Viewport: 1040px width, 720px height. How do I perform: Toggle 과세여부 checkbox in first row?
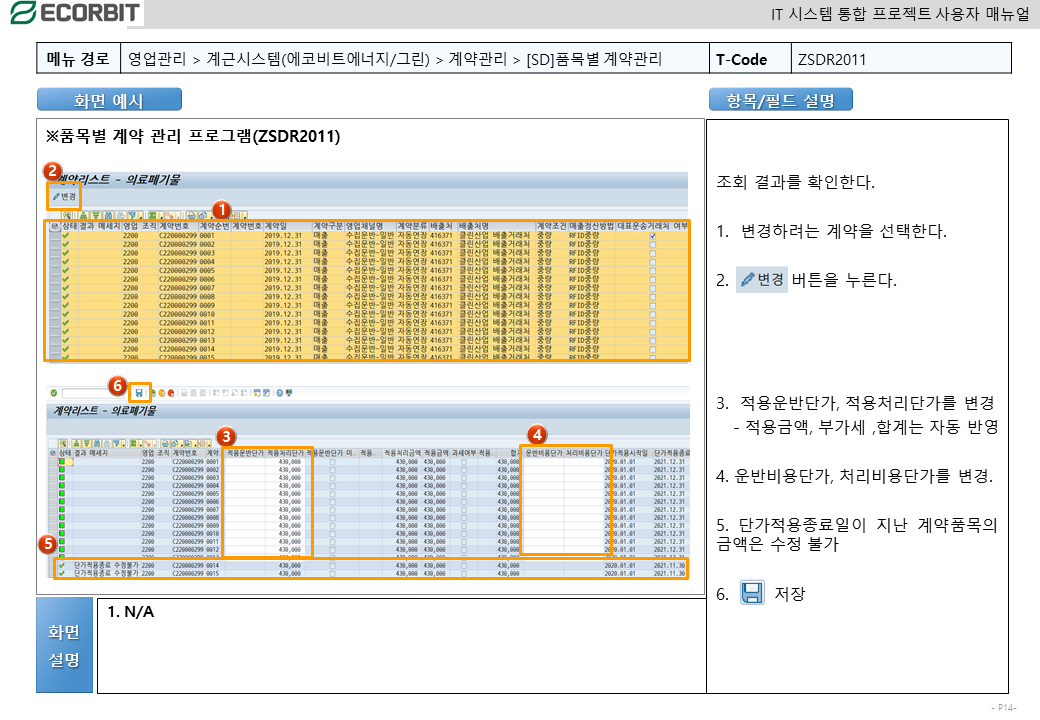pos(463,463)
